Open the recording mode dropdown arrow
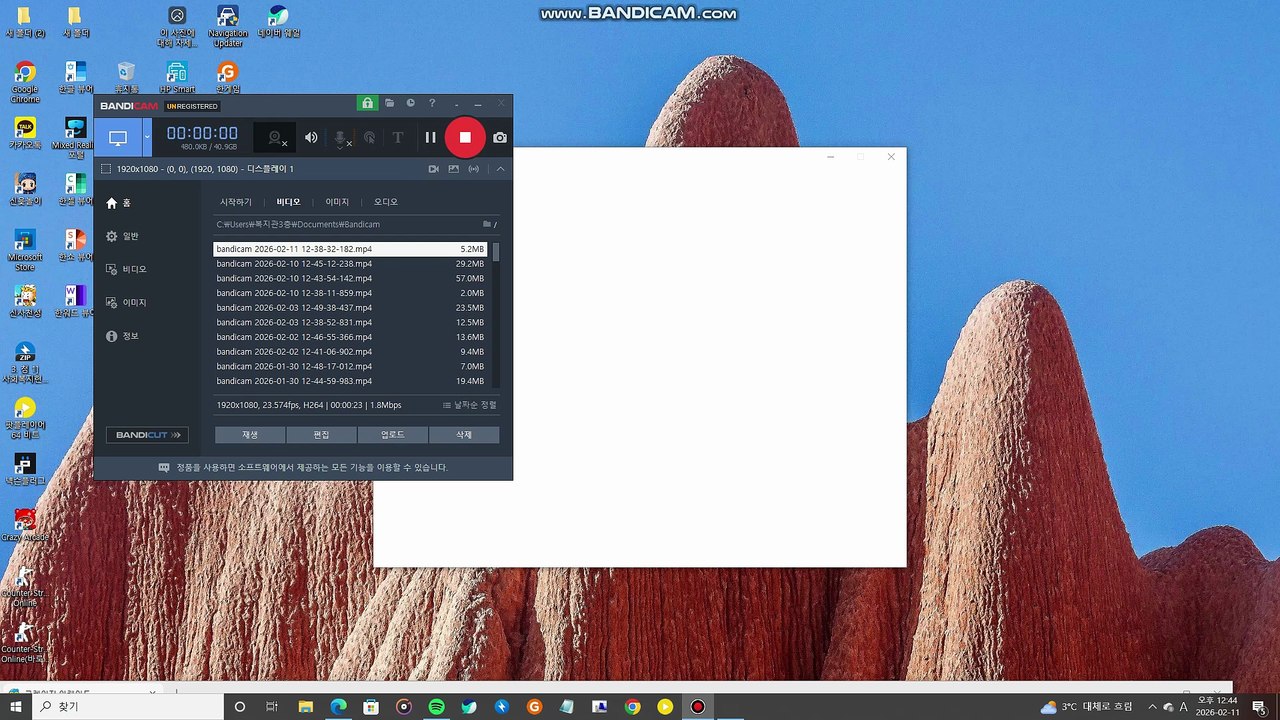Image resolution: width=1280 pixels, height=720 pixels. [x=147, y=137]
